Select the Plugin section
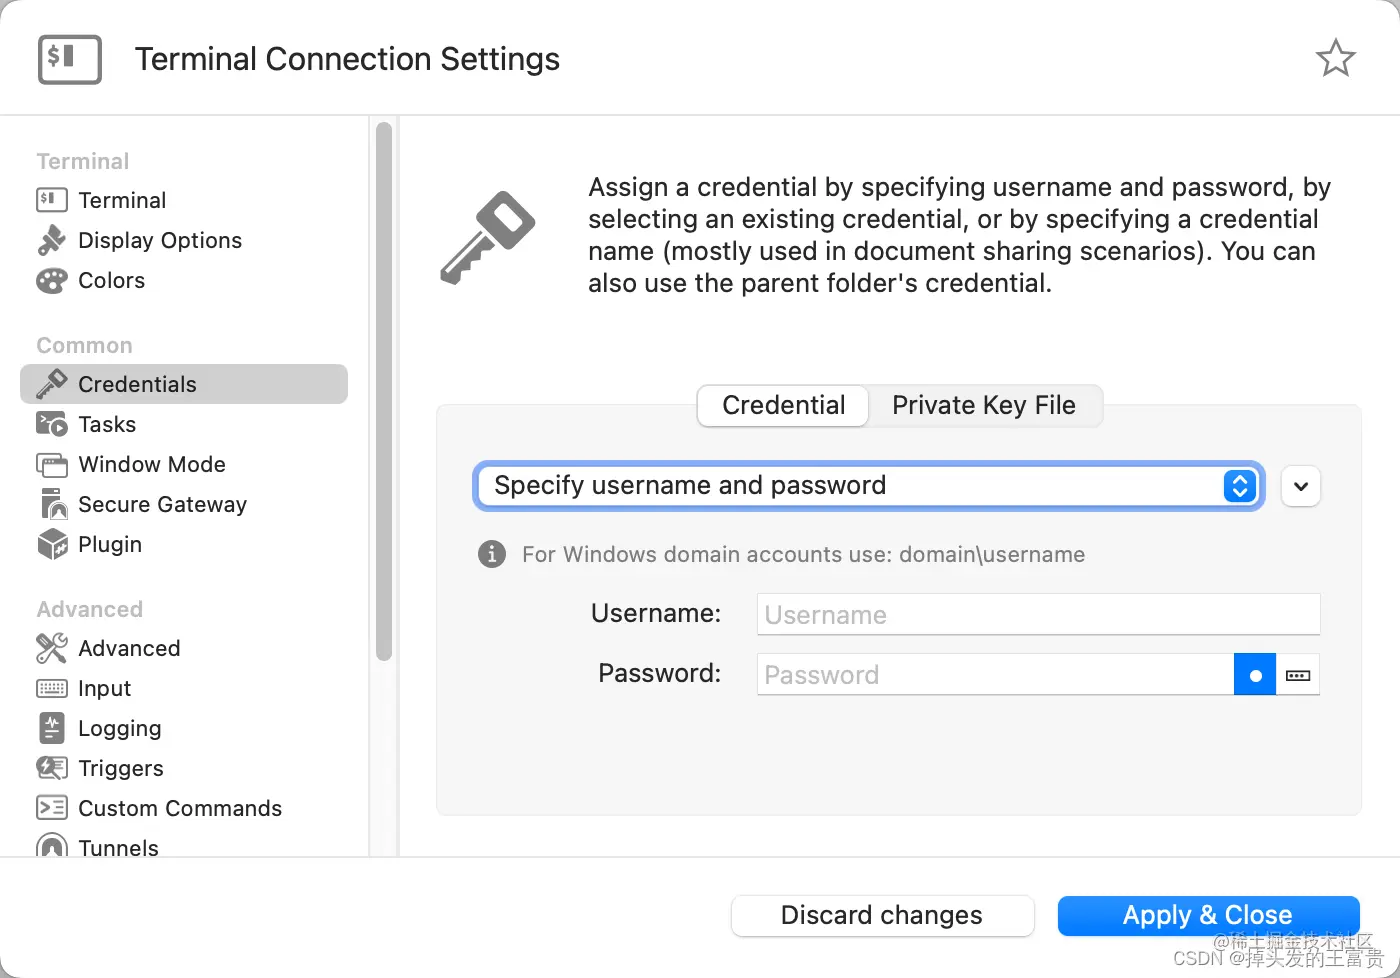 tap(109, 544)
